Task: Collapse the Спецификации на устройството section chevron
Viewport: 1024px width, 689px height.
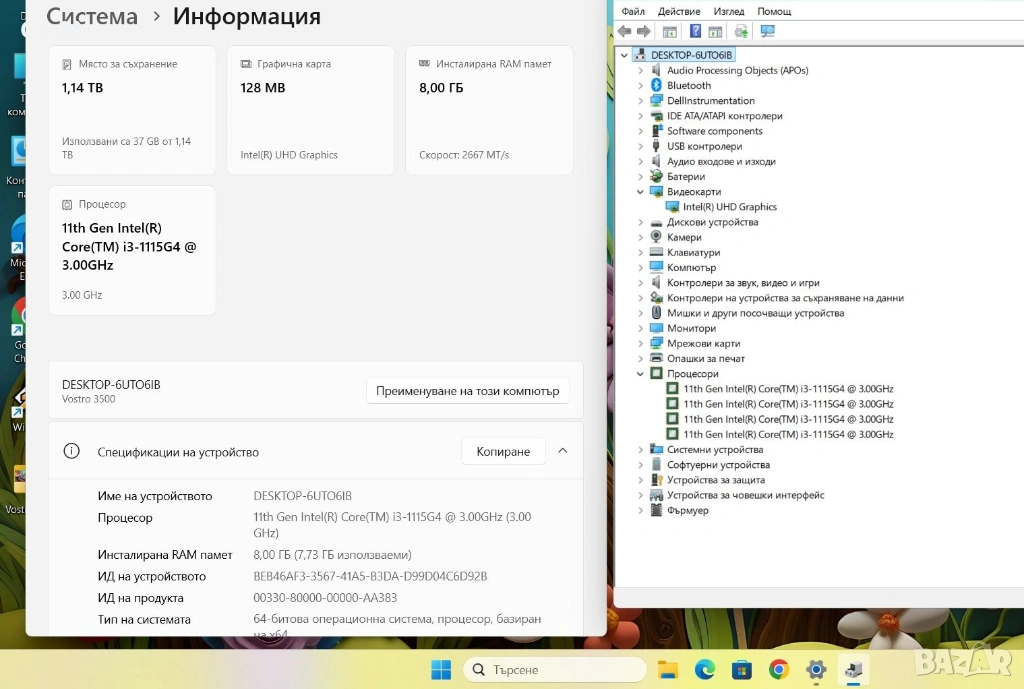Action: [563, 451]
